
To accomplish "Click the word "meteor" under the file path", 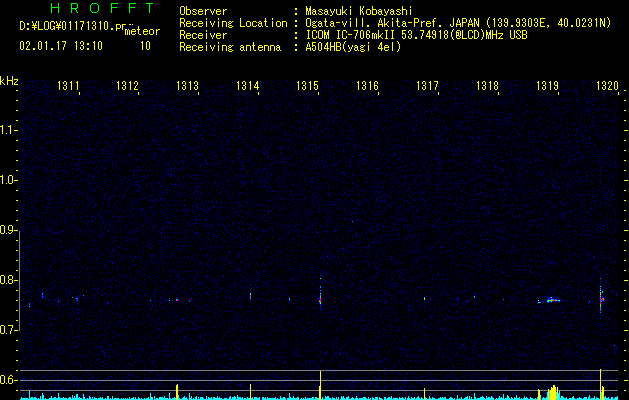I will pos(142,31).
